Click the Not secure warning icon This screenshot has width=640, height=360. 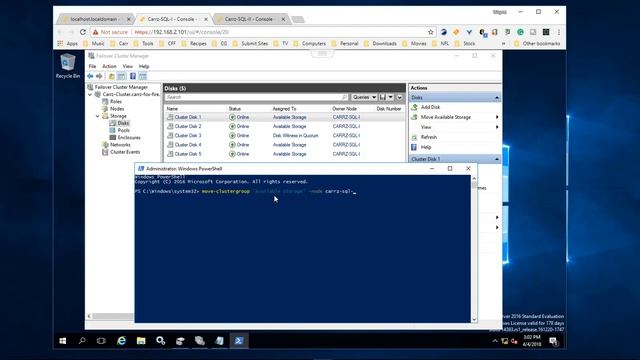pos(96,32)
